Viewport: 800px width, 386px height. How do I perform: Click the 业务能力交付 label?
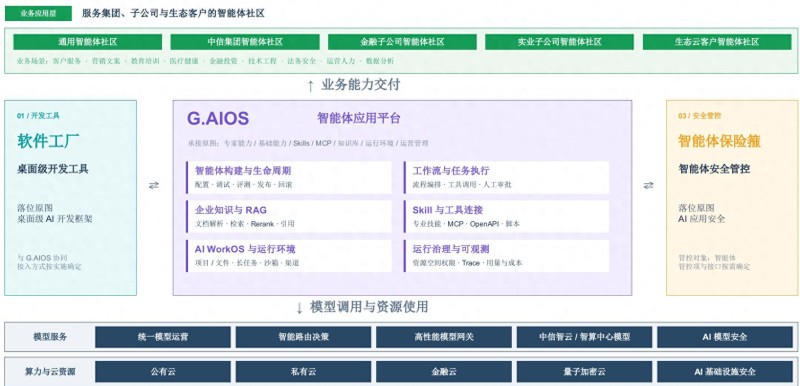(x=361, y=85)
